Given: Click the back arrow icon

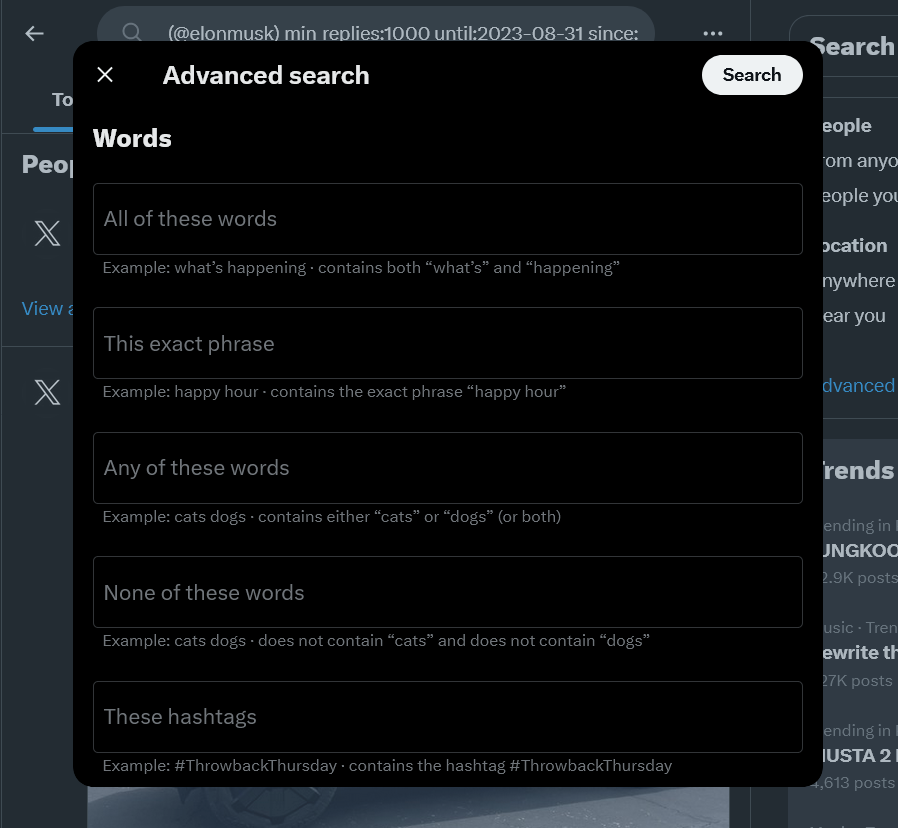Looking at the screenshot, I should [35, 33].
